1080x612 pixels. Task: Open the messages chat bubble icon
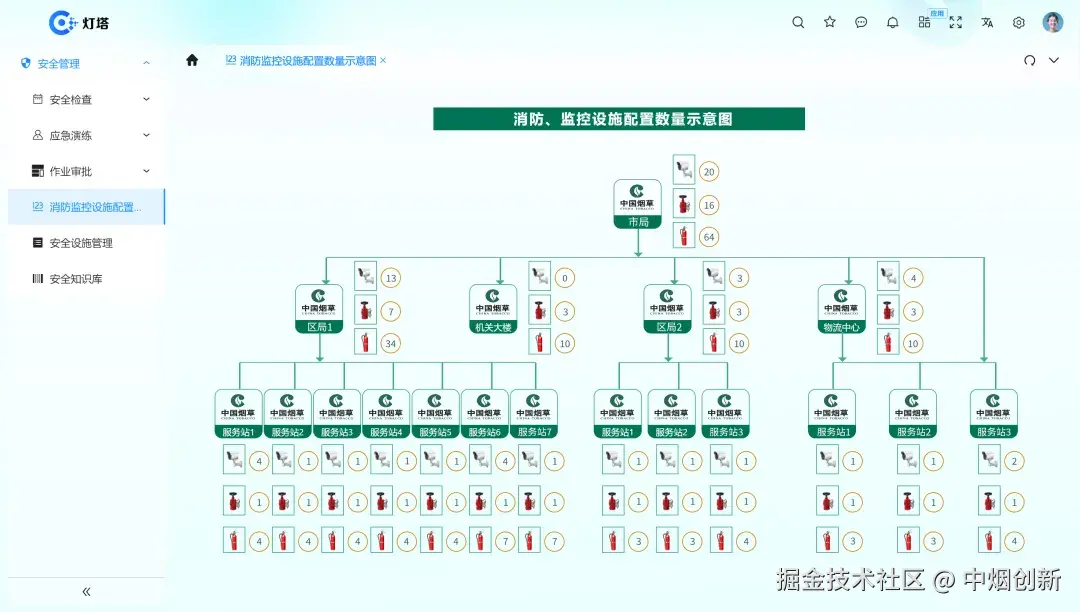click(x=861, y=22)
